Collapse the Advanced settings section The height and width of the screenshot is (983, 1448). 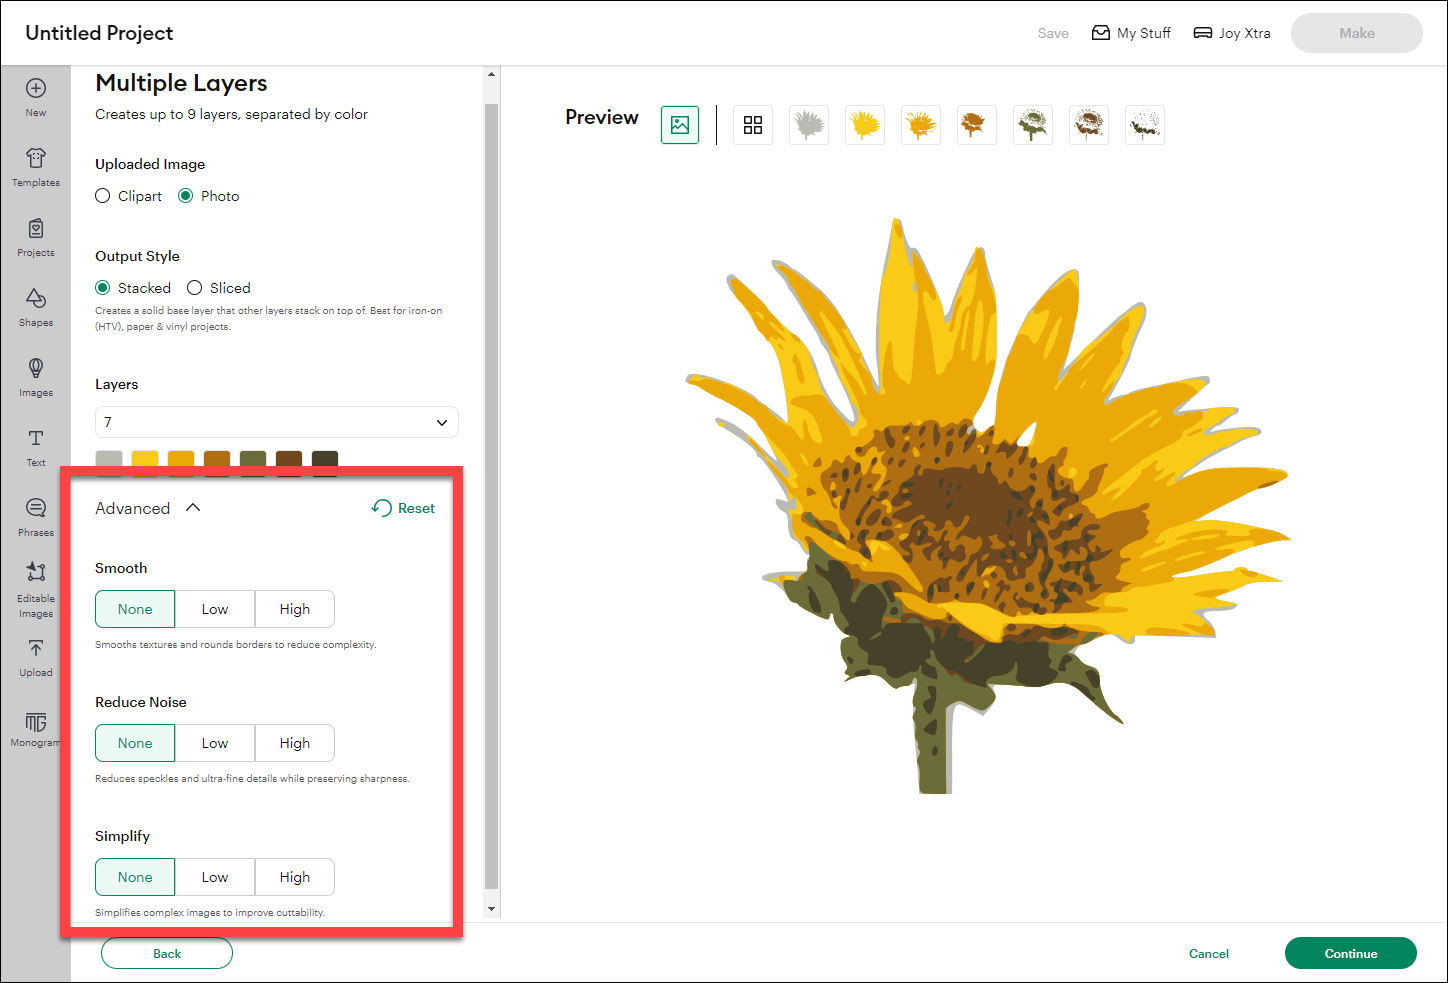195,507
